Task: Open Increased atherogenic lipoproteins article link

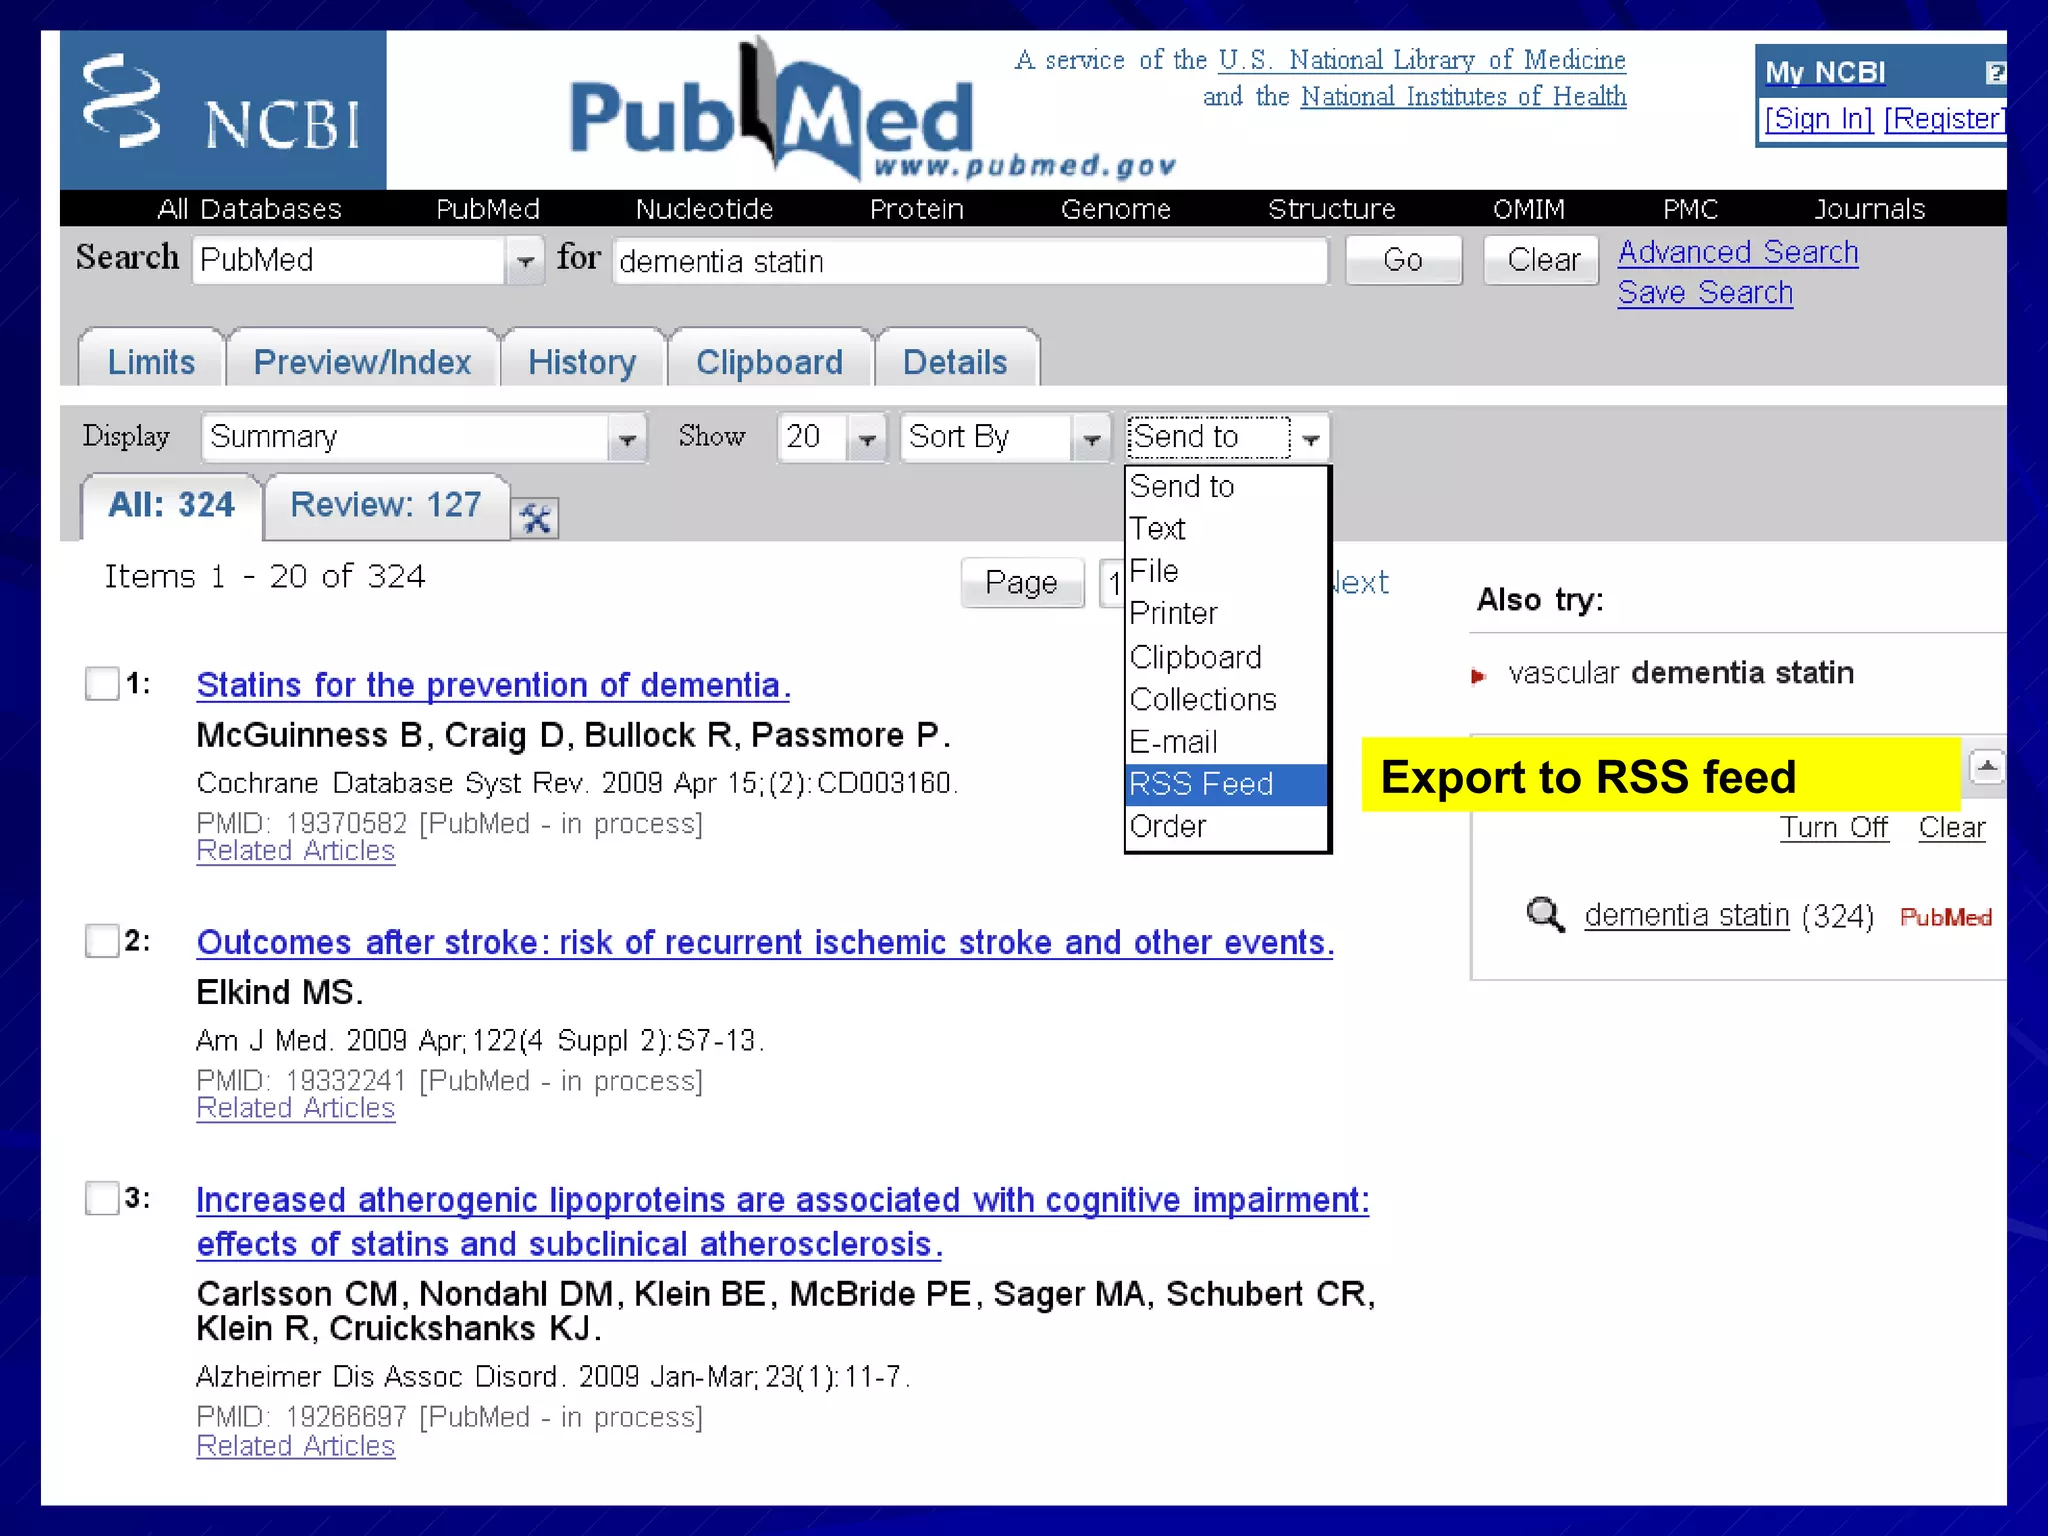Action: (782, 1221)
